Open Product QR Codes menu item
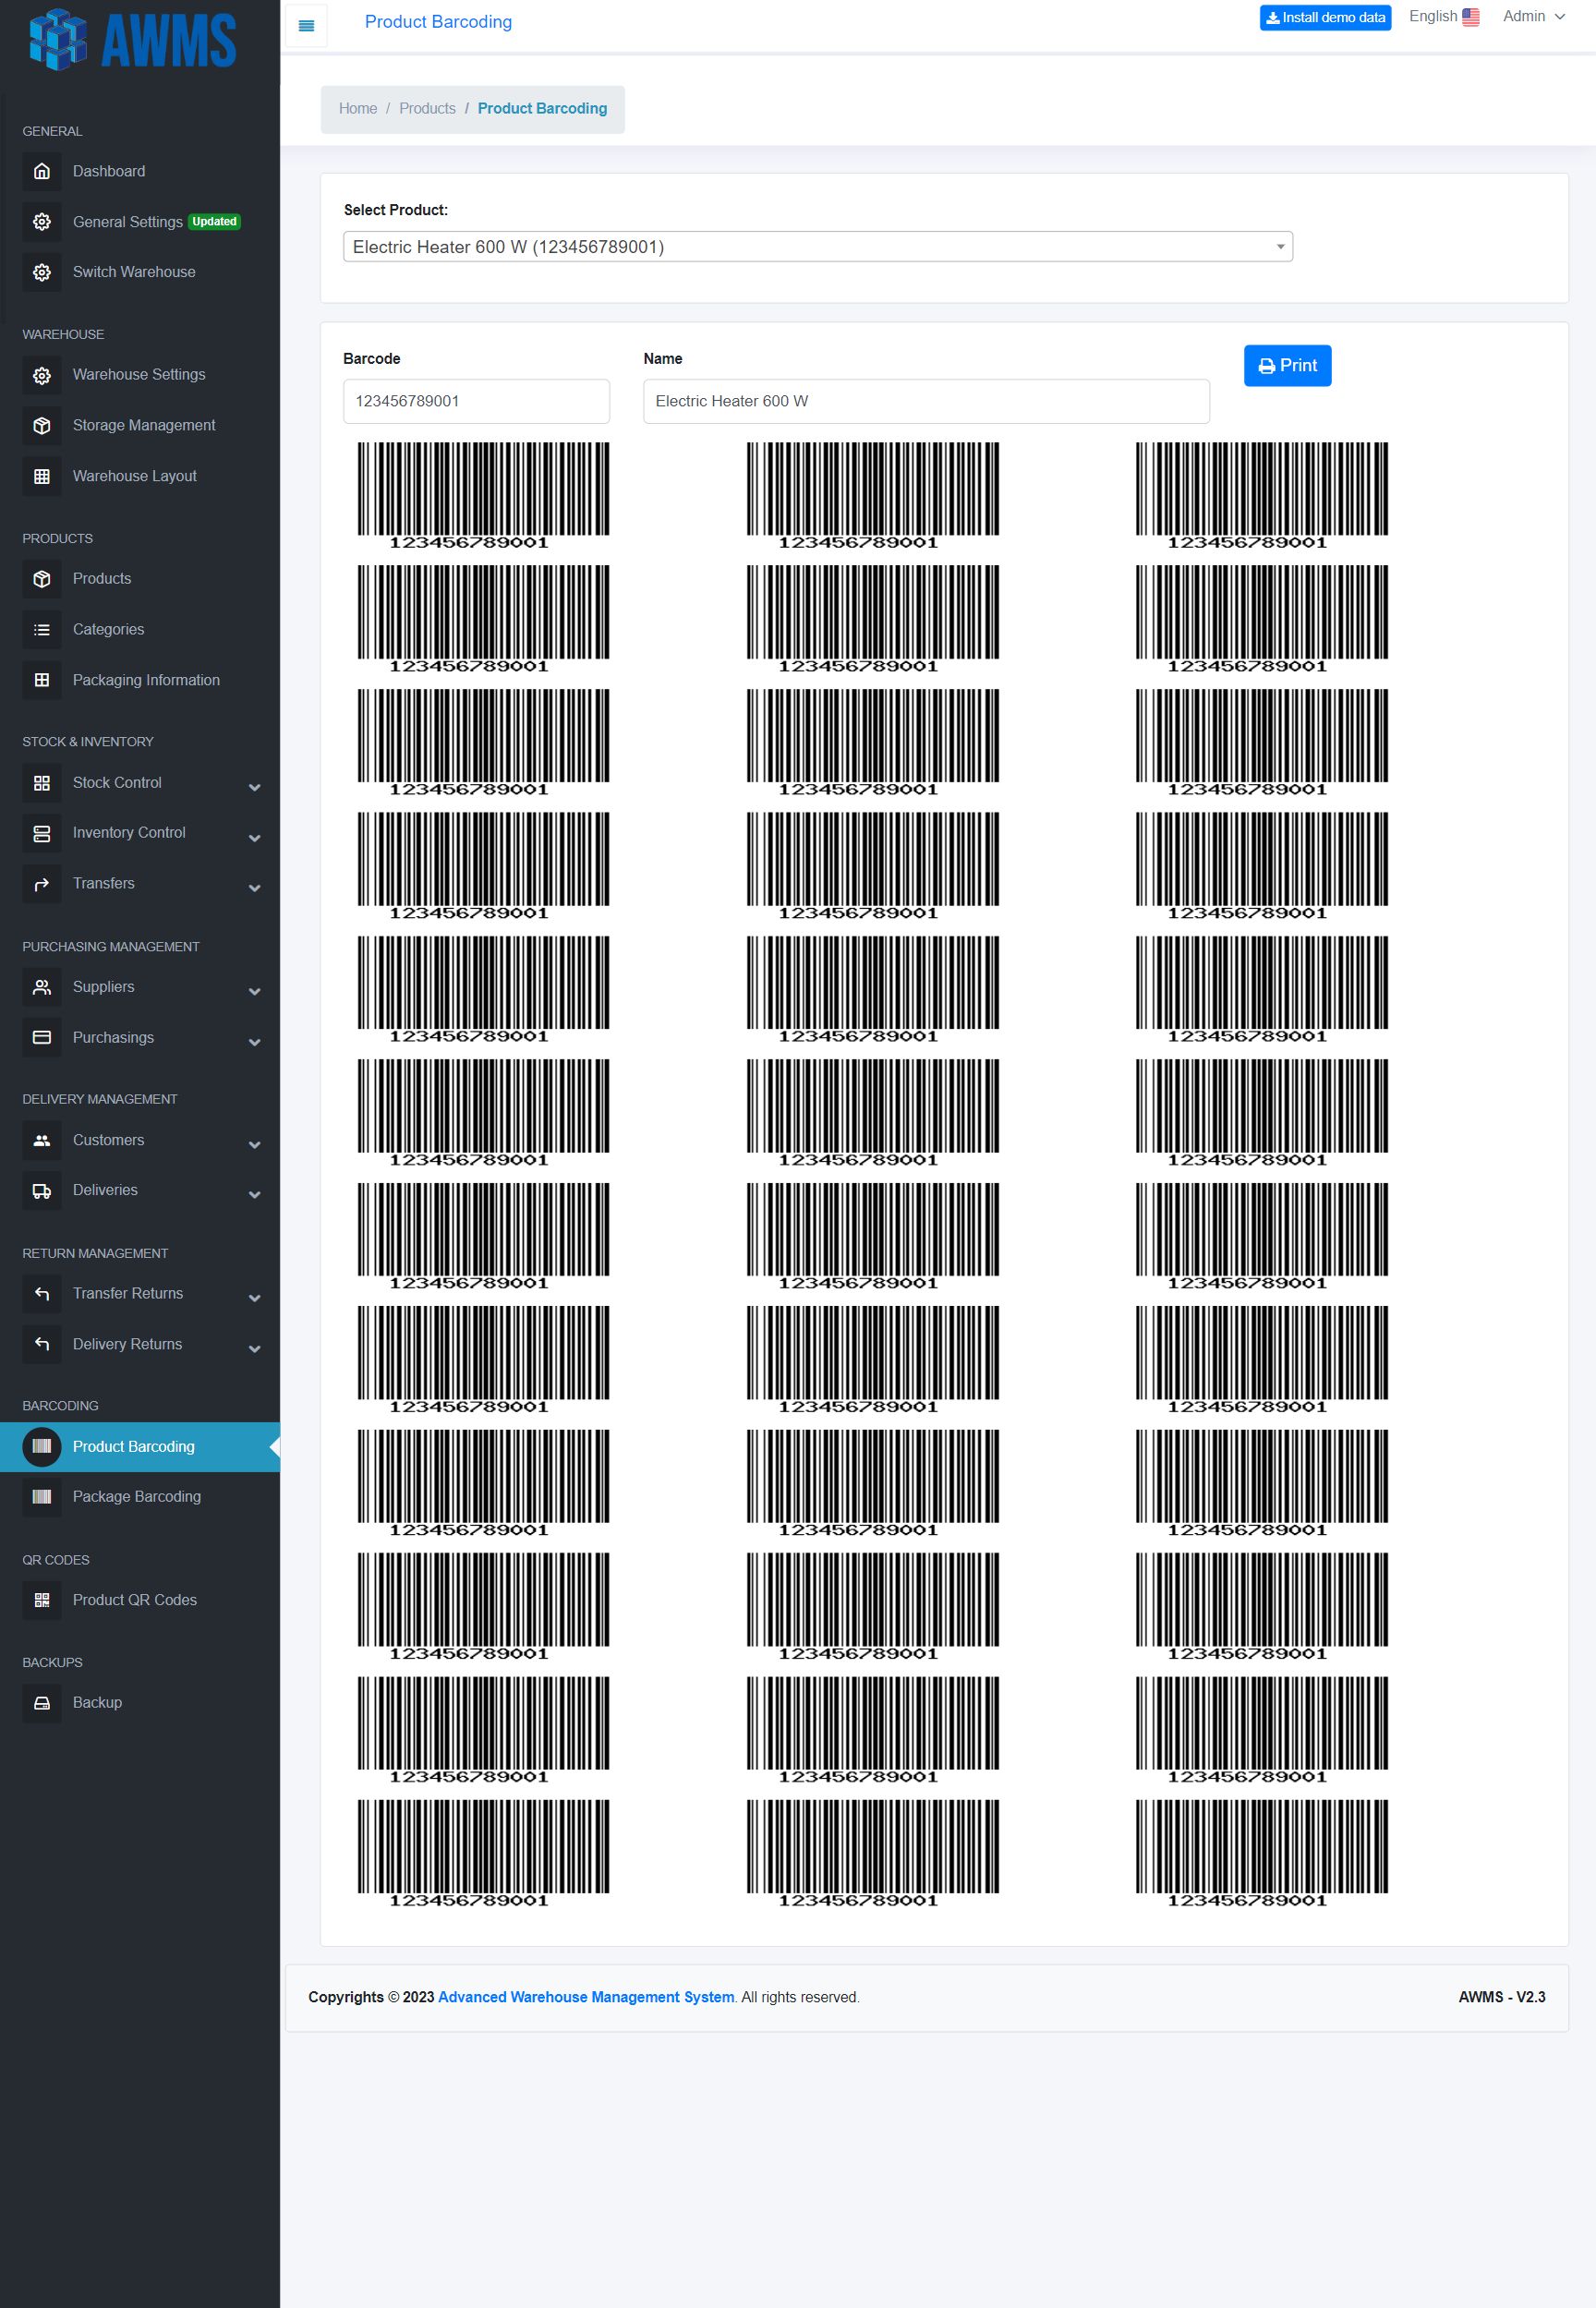Viewport: 1596px width, 2308px height. 134,1600
